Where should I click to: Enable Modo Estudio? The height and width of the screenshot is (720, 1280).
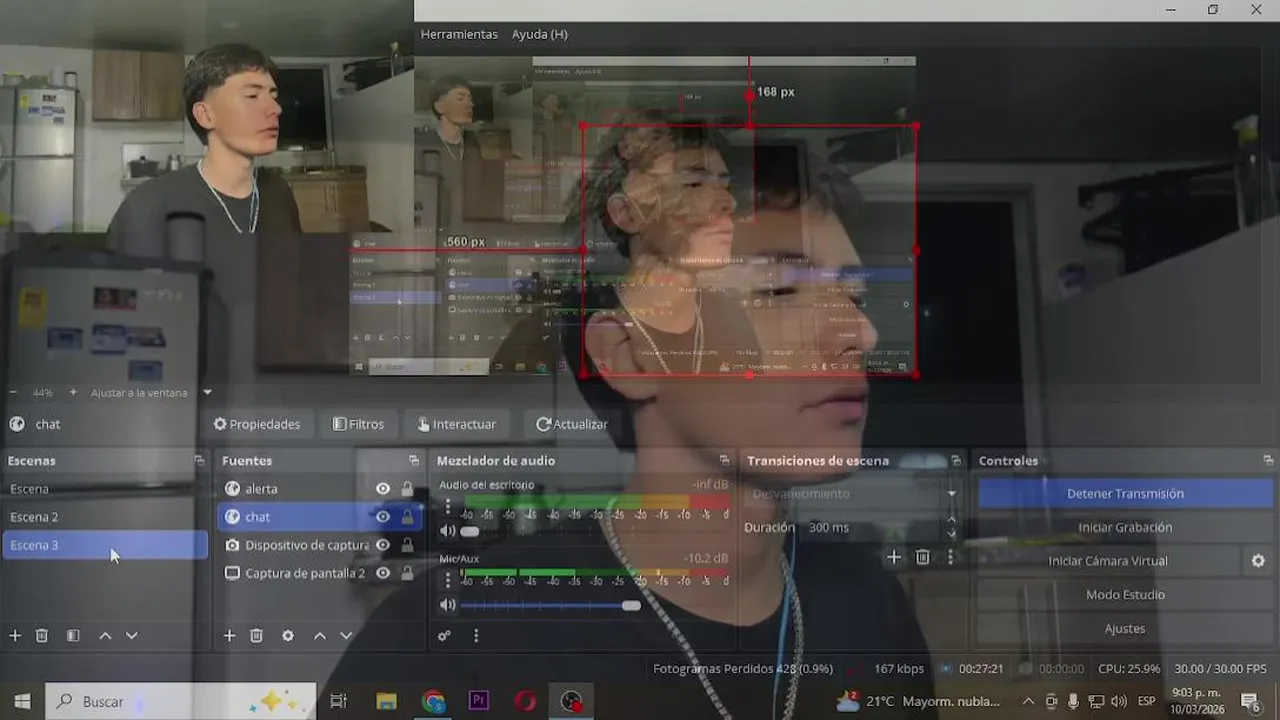tap(1125, 595)
